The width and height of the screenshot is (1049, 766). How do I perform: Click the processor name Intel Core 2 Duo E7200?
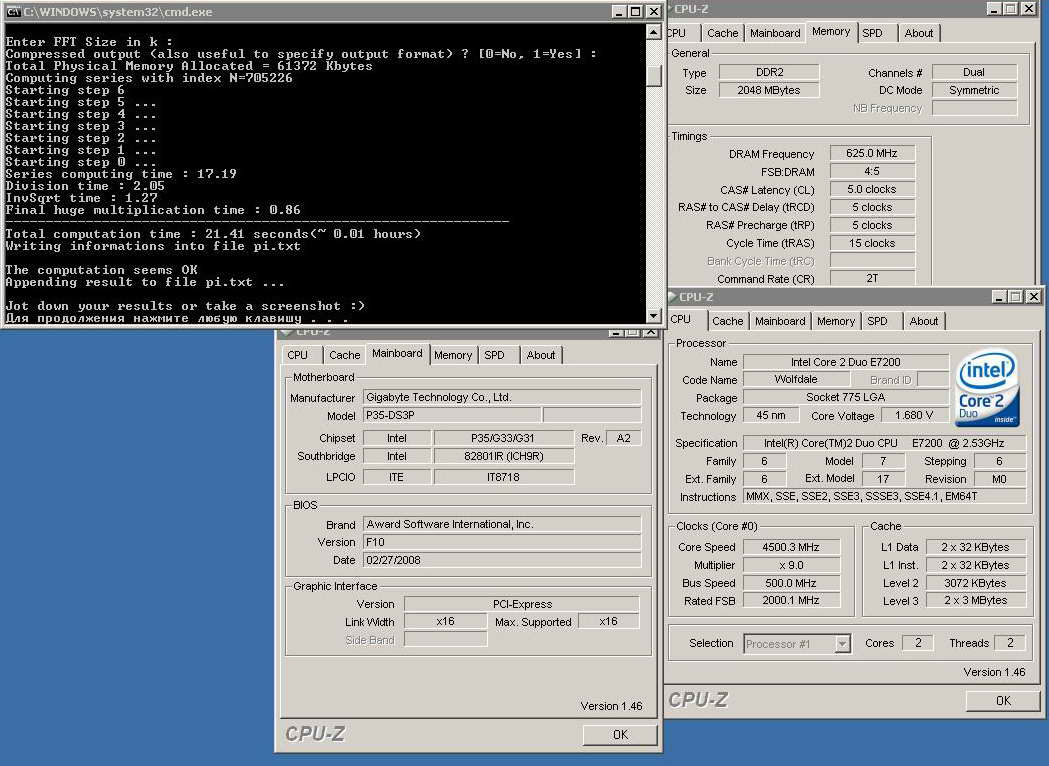[846, 362]
